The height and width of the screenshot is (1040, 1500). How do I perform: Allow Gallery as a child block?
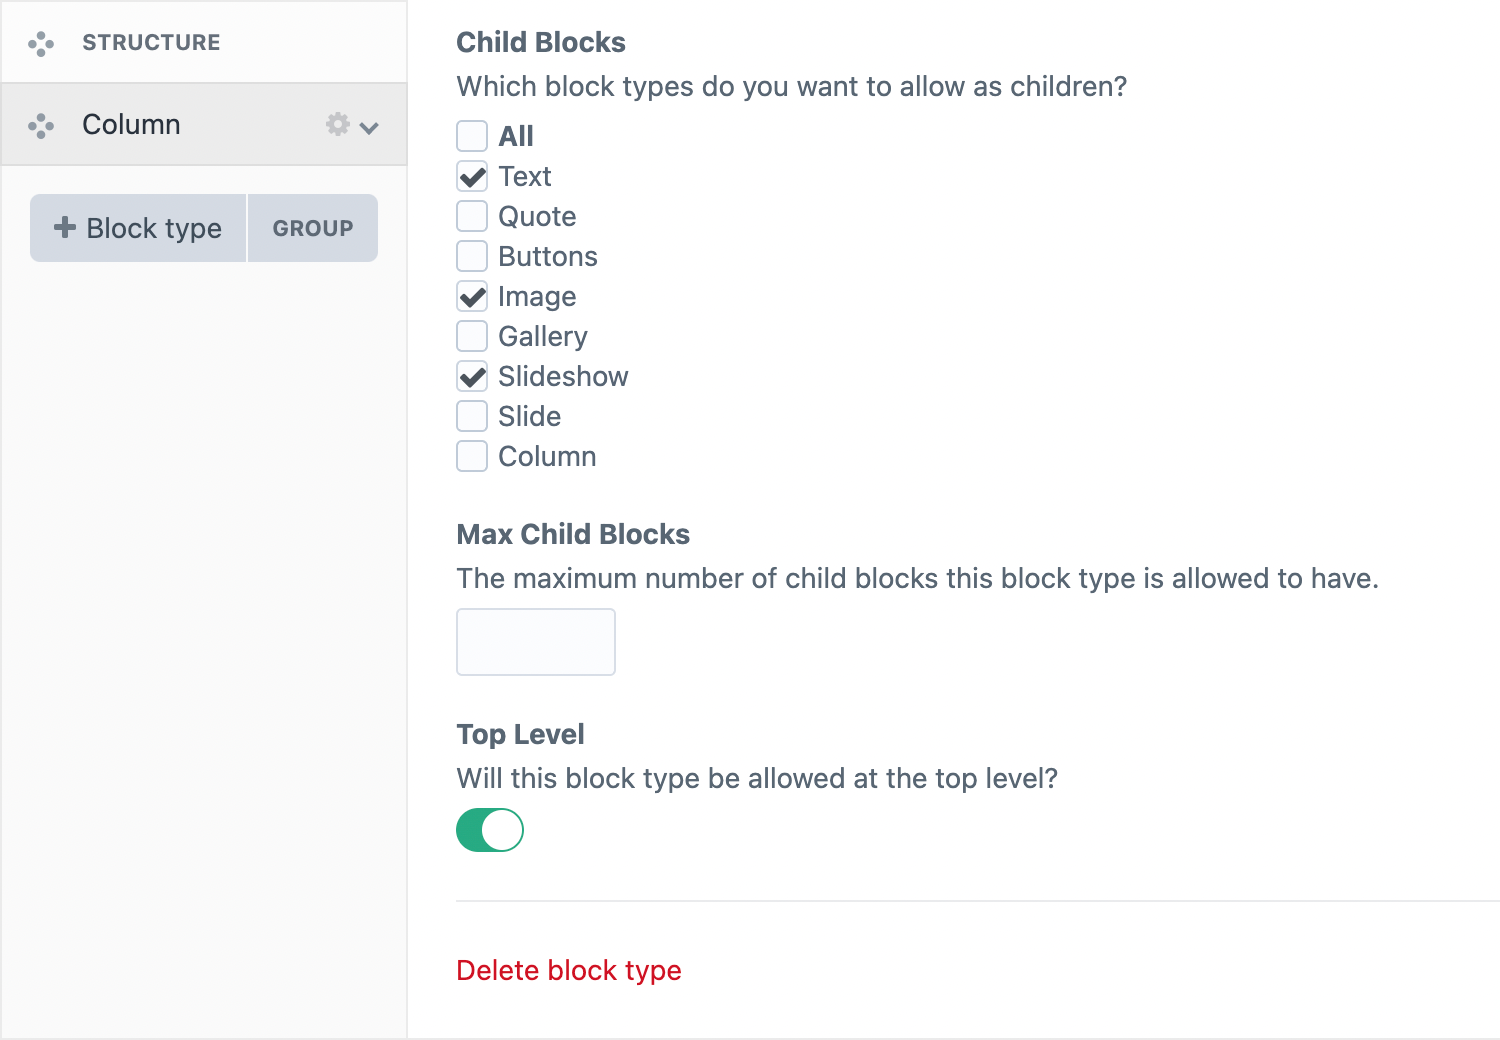[472, 336]
